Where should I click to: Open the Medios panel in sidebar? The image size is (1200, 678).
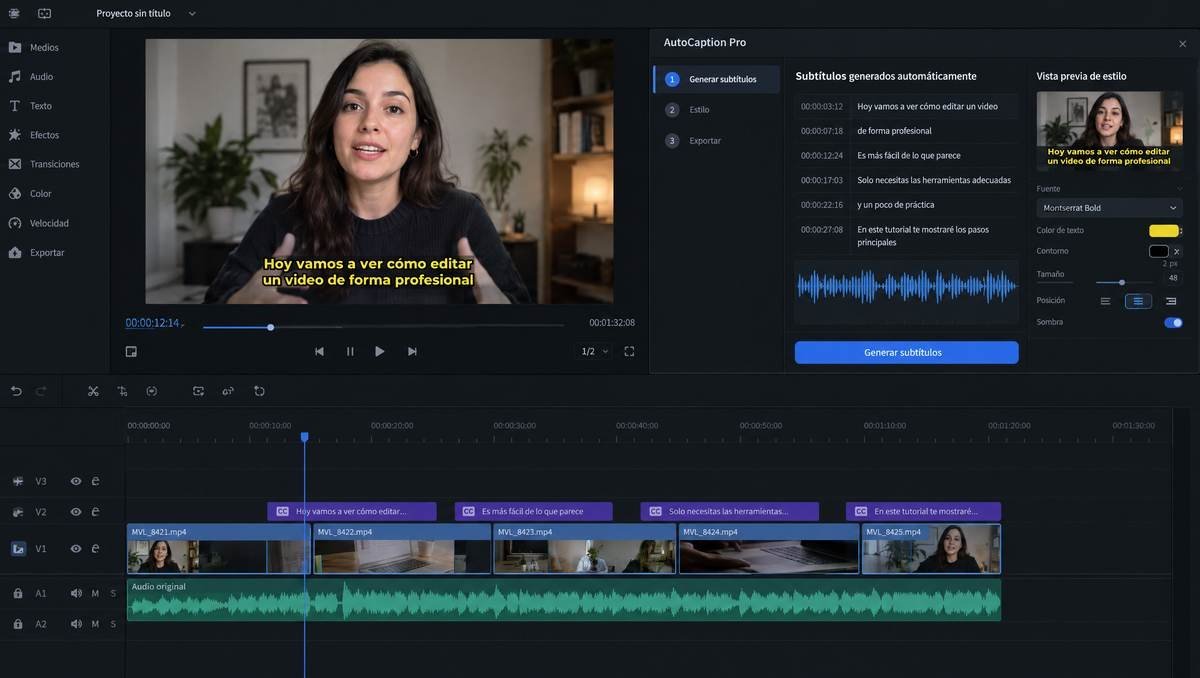34,47
